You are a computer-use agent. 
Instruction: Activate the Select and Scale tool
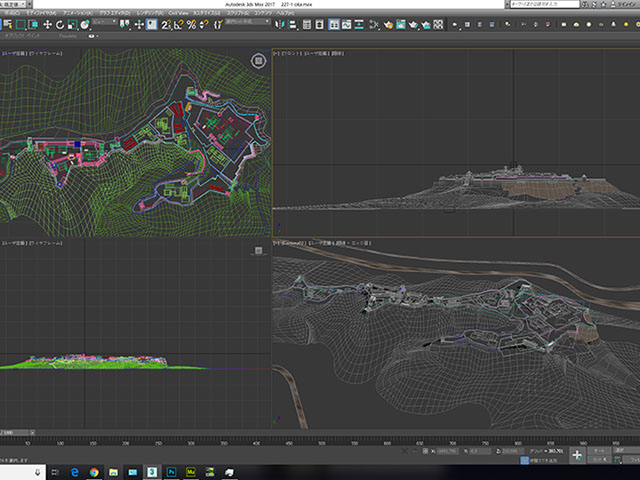point(72,25)
